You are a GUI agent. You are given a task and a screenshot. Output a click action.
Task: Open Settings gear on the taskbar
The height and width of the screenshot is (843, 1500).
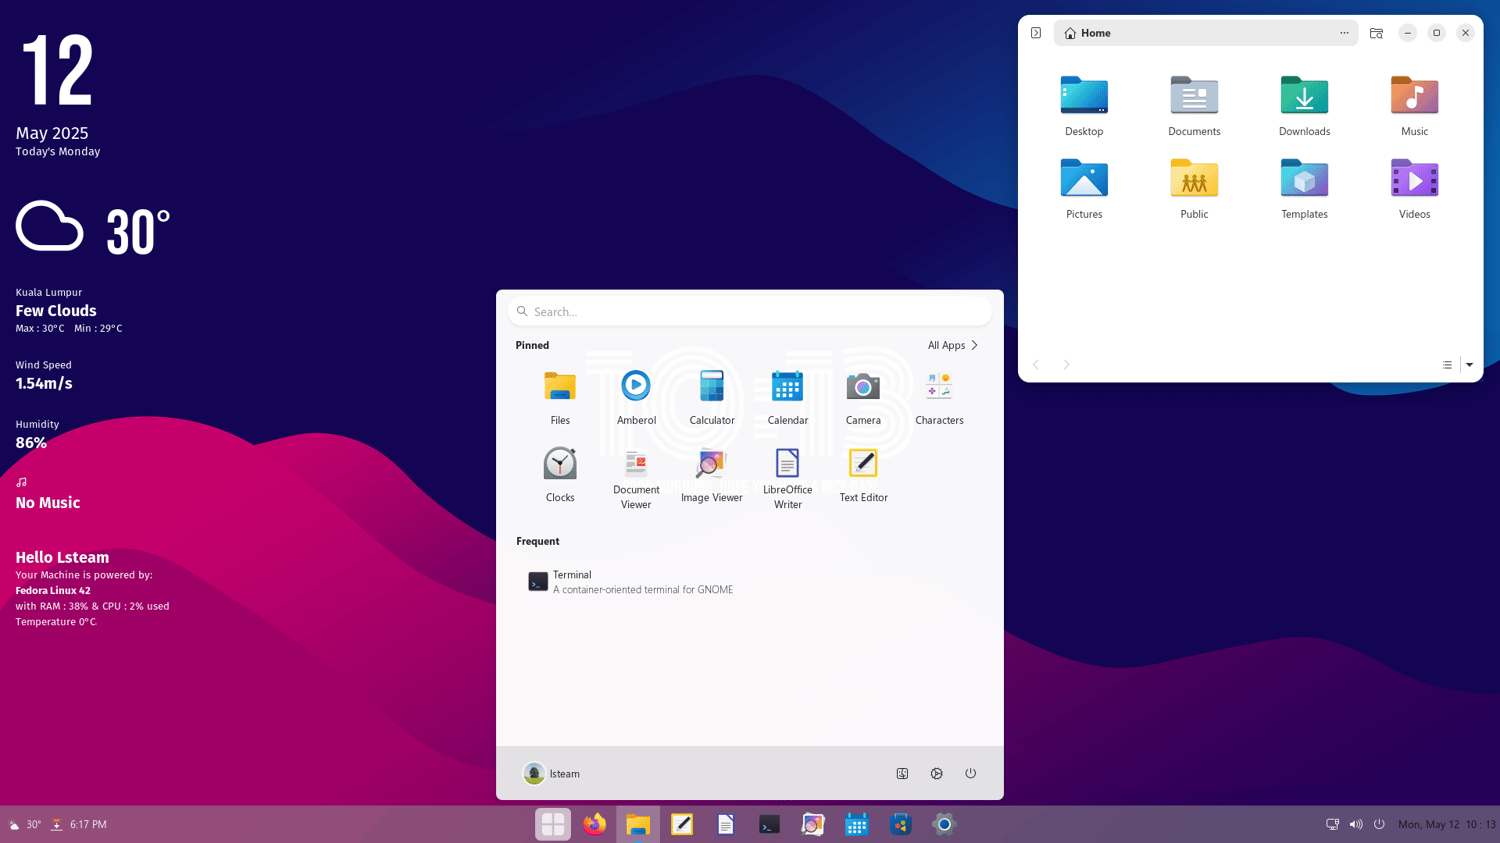(x=943, y=824)
